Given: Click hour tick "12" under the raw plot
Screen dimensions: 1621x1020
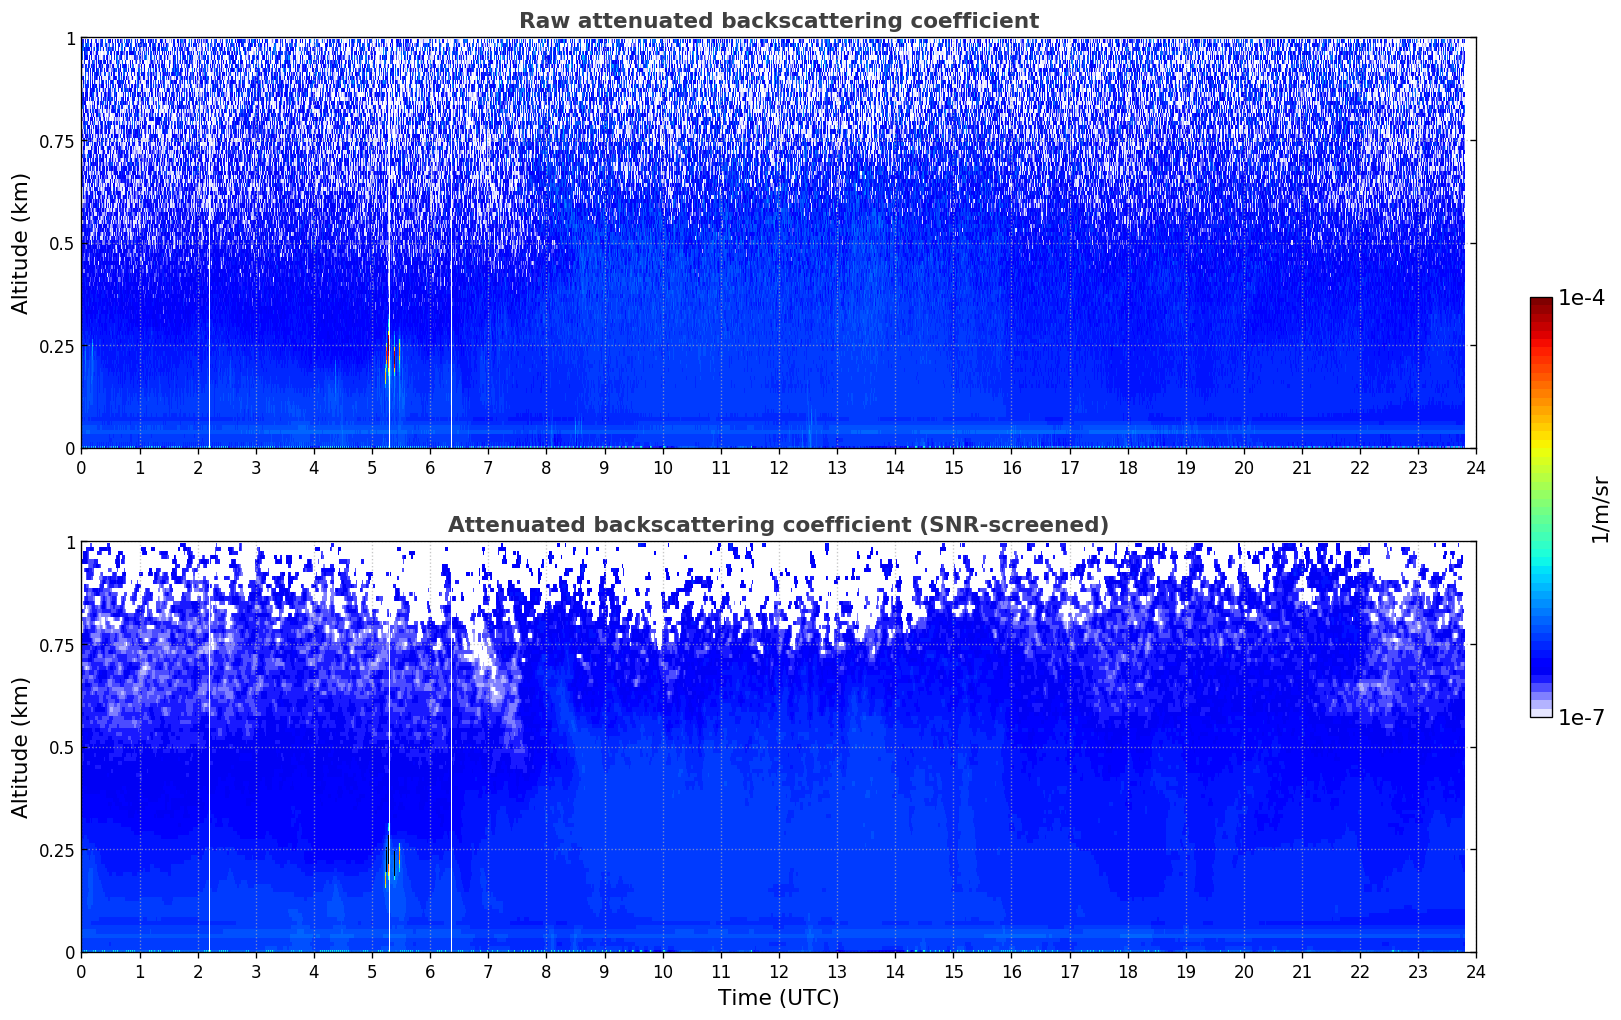Looking at the screenshot, I should tap(779, 467).
